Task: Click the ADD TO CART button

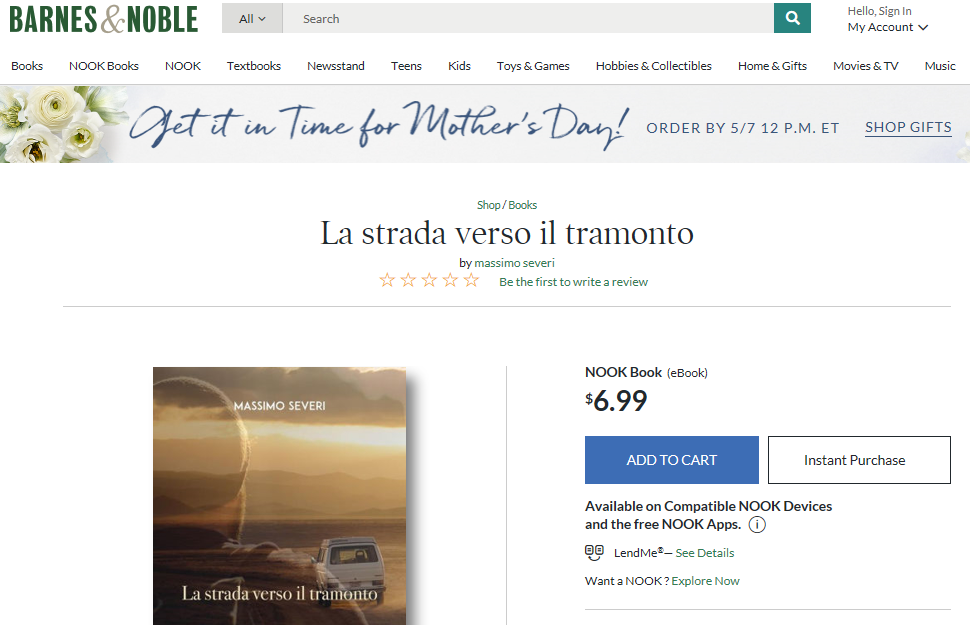Action: [x=672, y=460]
